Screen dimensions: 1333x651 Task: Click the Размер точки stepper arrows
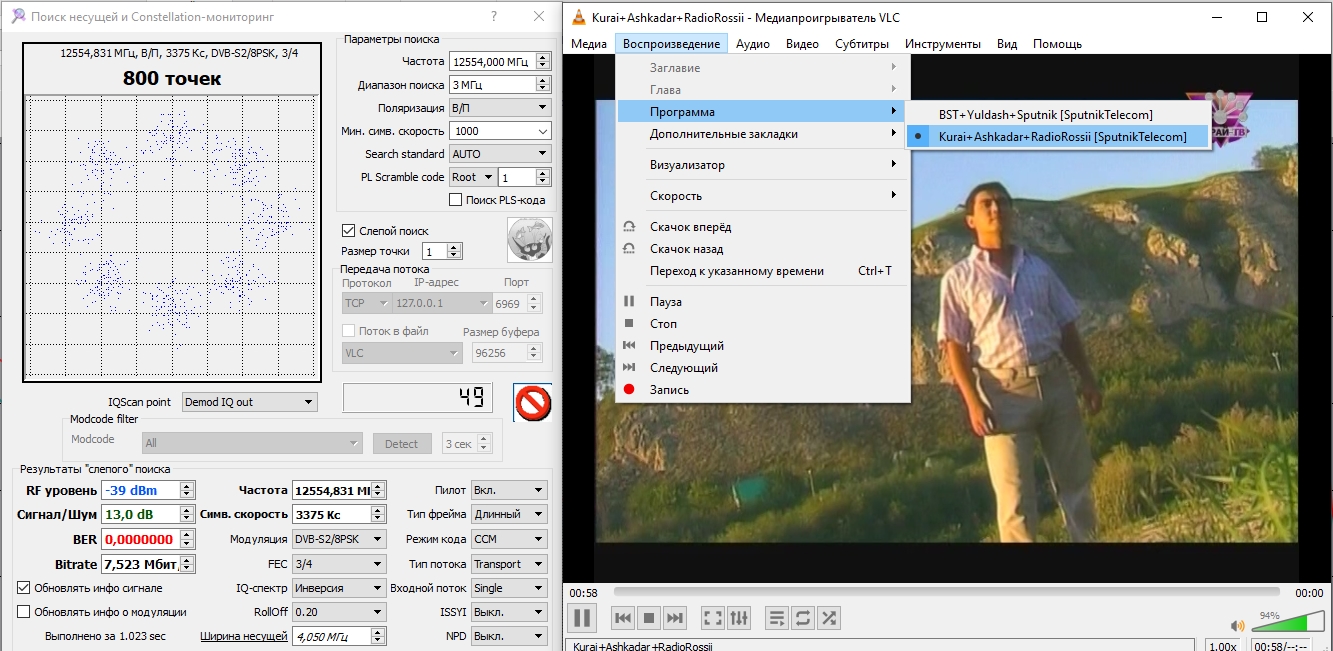[454, 251]
